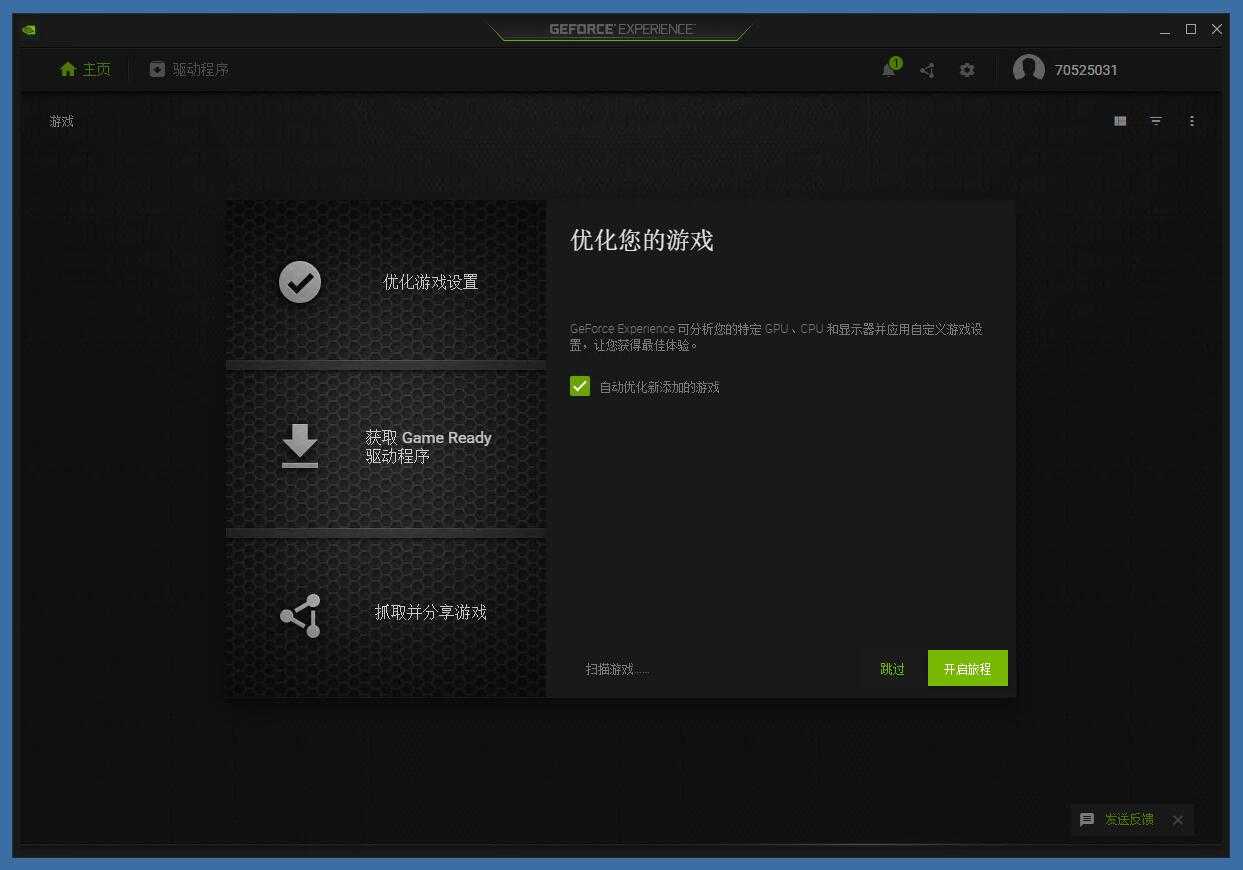Click the share nodes icon in the panel
Viewport: 1243px width, 870px height.
click(x=300, y=615)
